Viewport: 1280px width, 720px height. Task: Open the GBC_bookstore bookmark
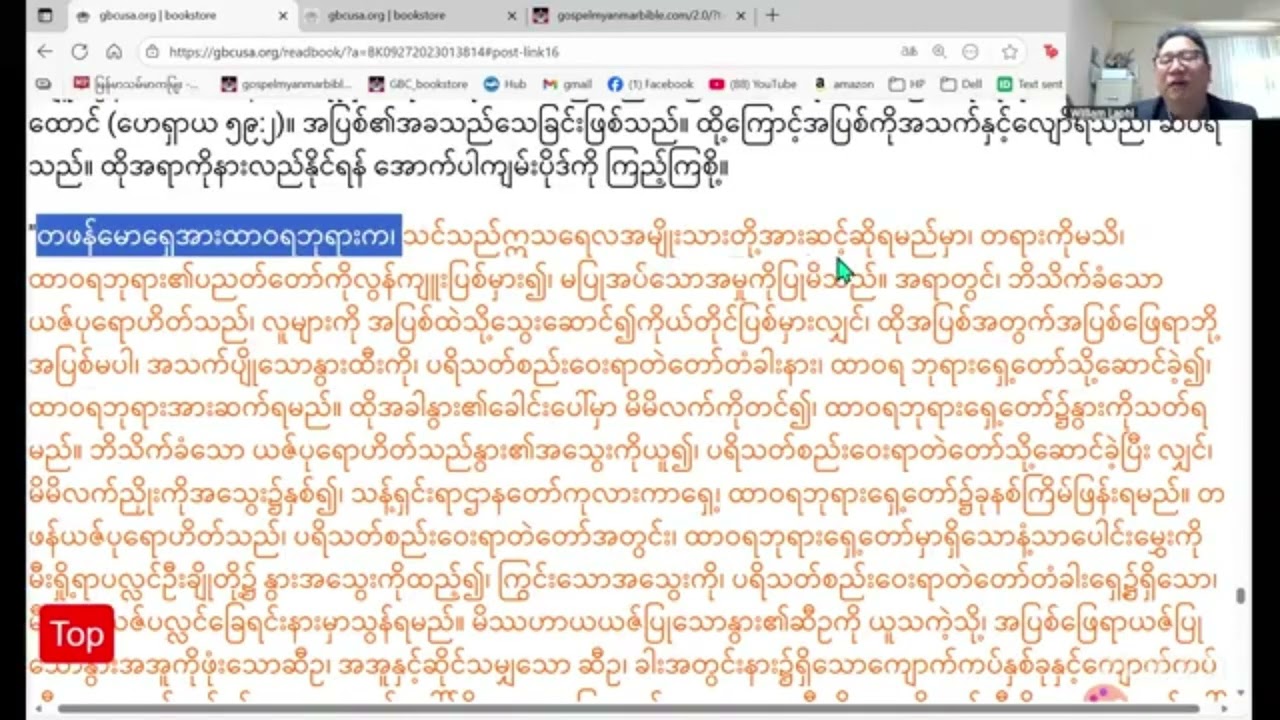[x=417, y=84]
